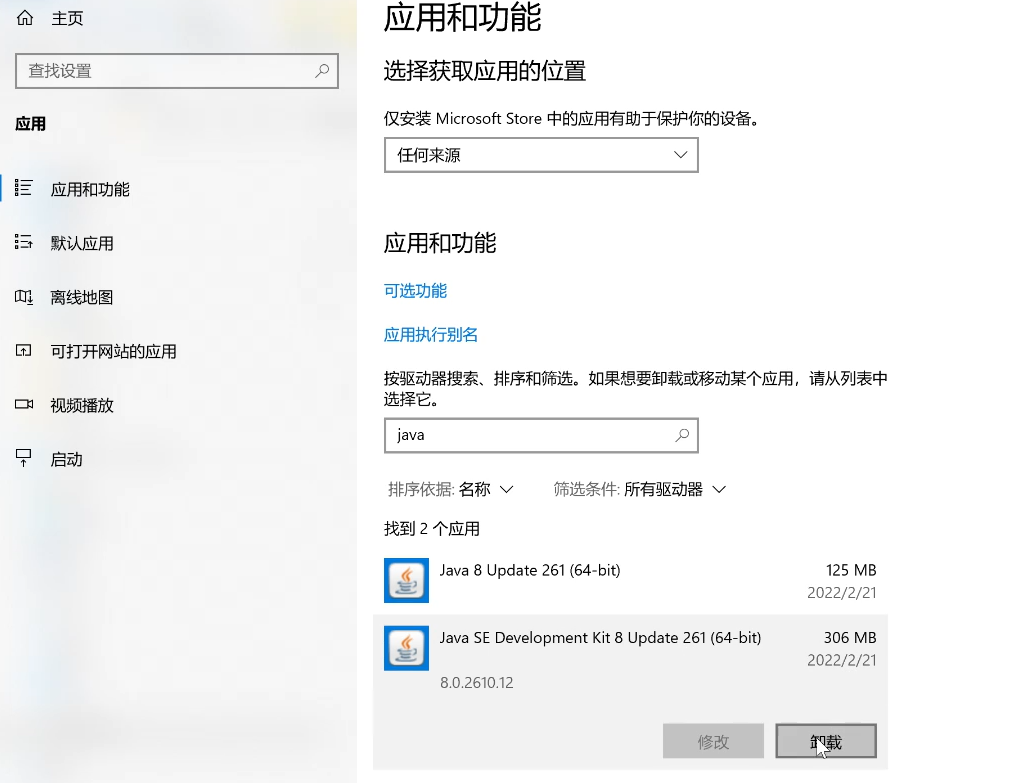Viewport: 1034px width, 783px height.
Task: Select the Java 8 Update 261 (64-bit) entry
Action: 630,580
